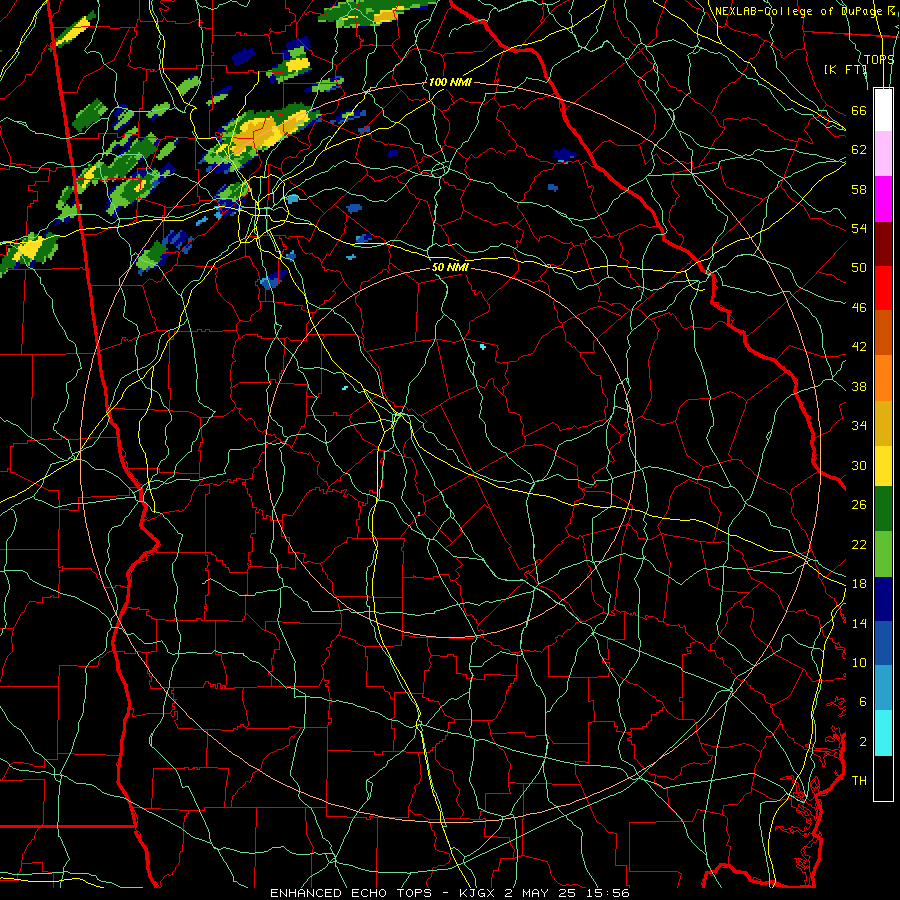Click the dark green legend swatch

883,509
